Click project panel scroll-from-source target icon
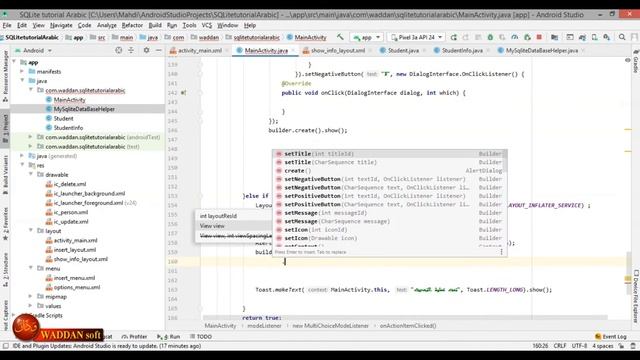This screenshot has width=640, height=360. point(118,50)
